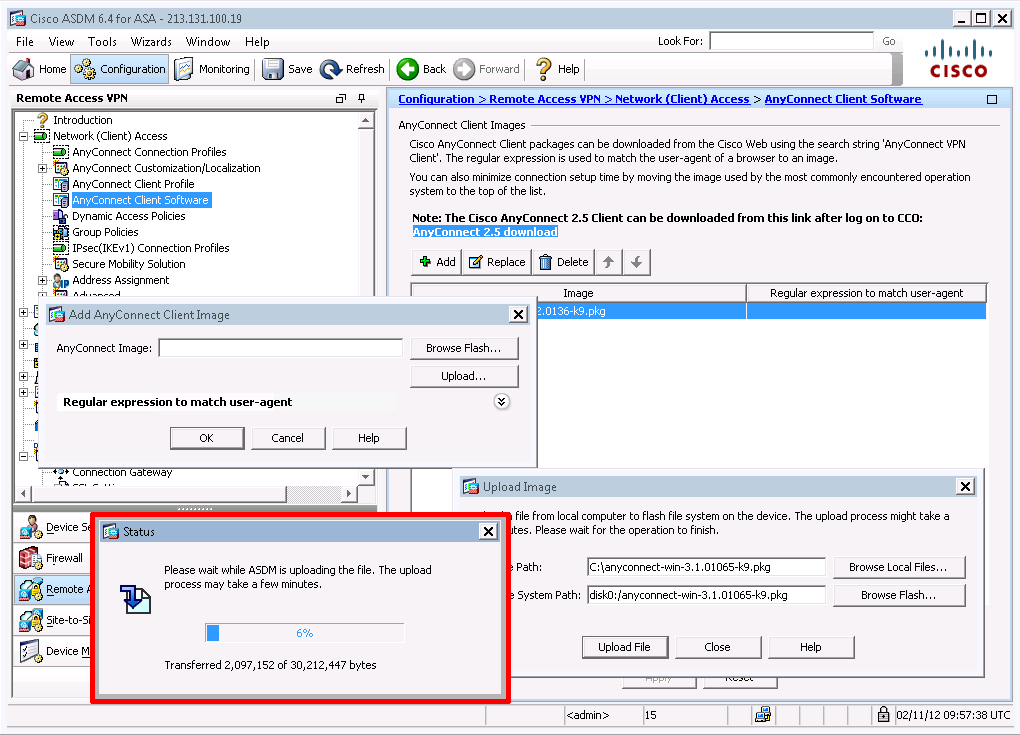The image size is (1020, 735).
Task: Click the Upload... button
Action: 464,376
